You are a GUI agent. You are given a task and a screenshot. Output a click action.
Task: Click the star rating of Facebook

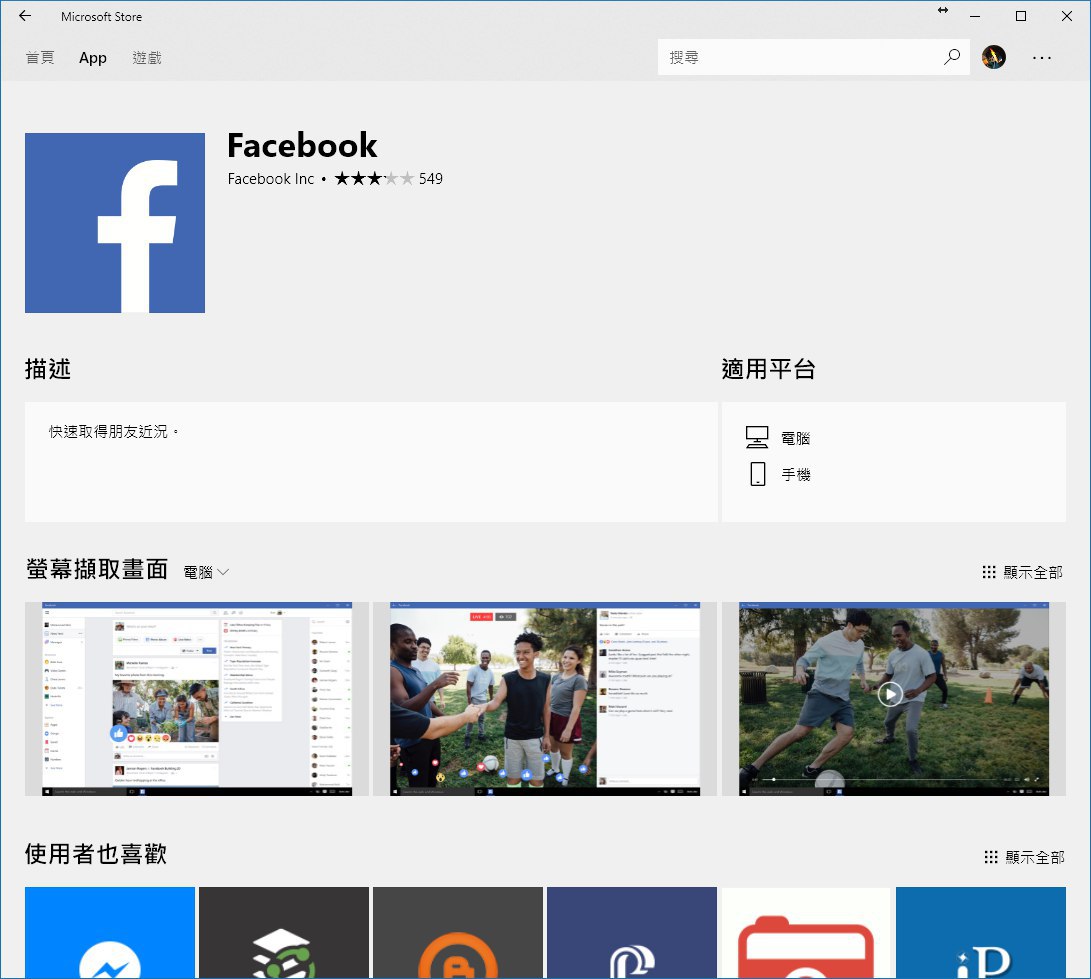click(374, 179)
